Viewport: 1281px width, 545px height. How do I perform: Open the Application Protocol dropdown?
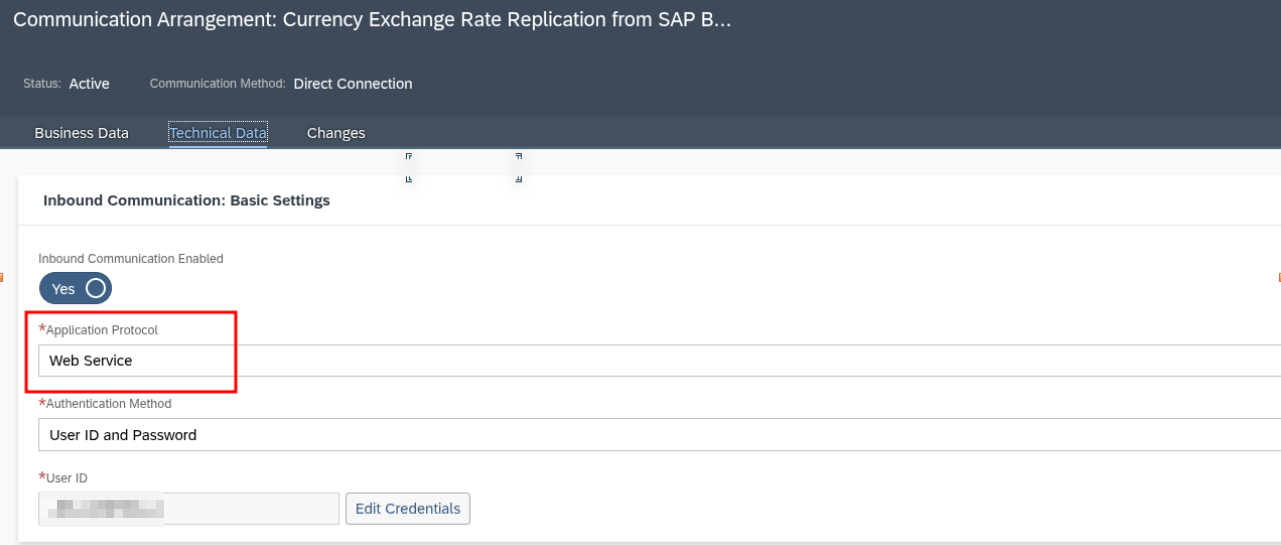pyautogui.click(x=658, y=361)
